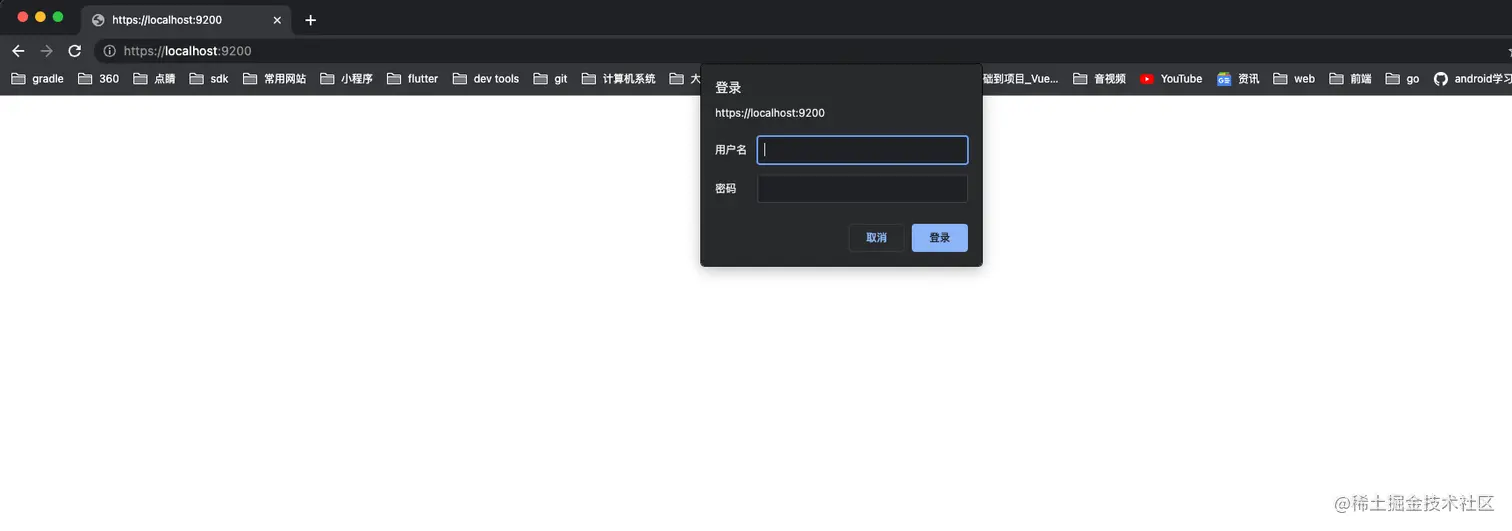
Task: Open the web bookmark folder
Action: pyautogui.click(x=1294, y=79)
